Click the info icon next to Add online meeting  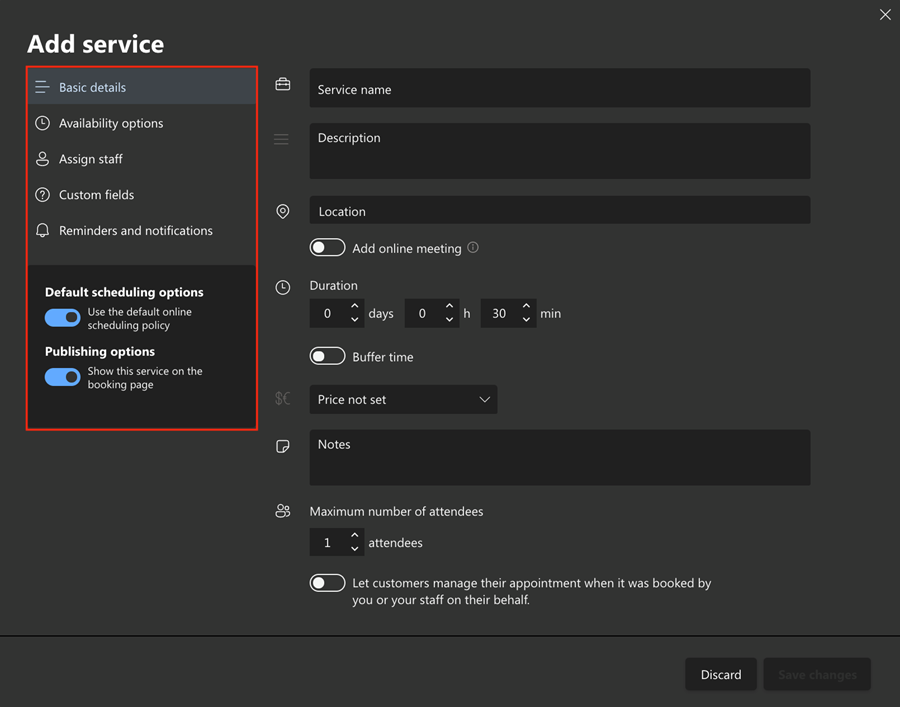(472, 247)
